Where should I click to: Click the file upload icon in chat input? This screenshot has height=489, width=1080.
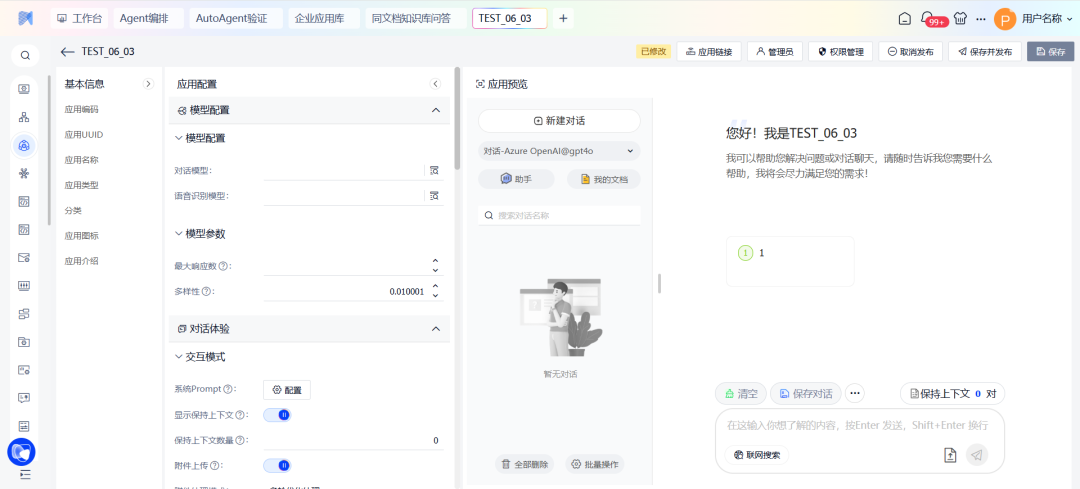coord(950,455)
